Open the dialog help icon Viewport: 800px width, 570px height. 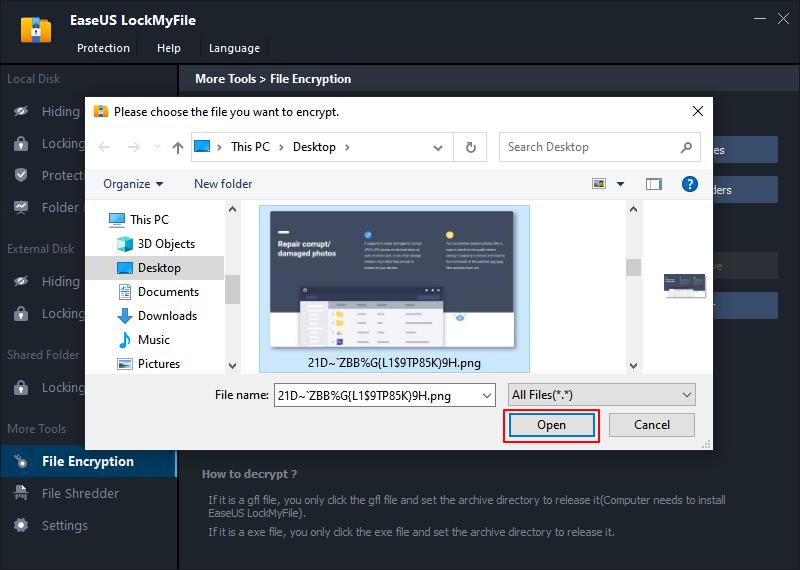(690, 184)
